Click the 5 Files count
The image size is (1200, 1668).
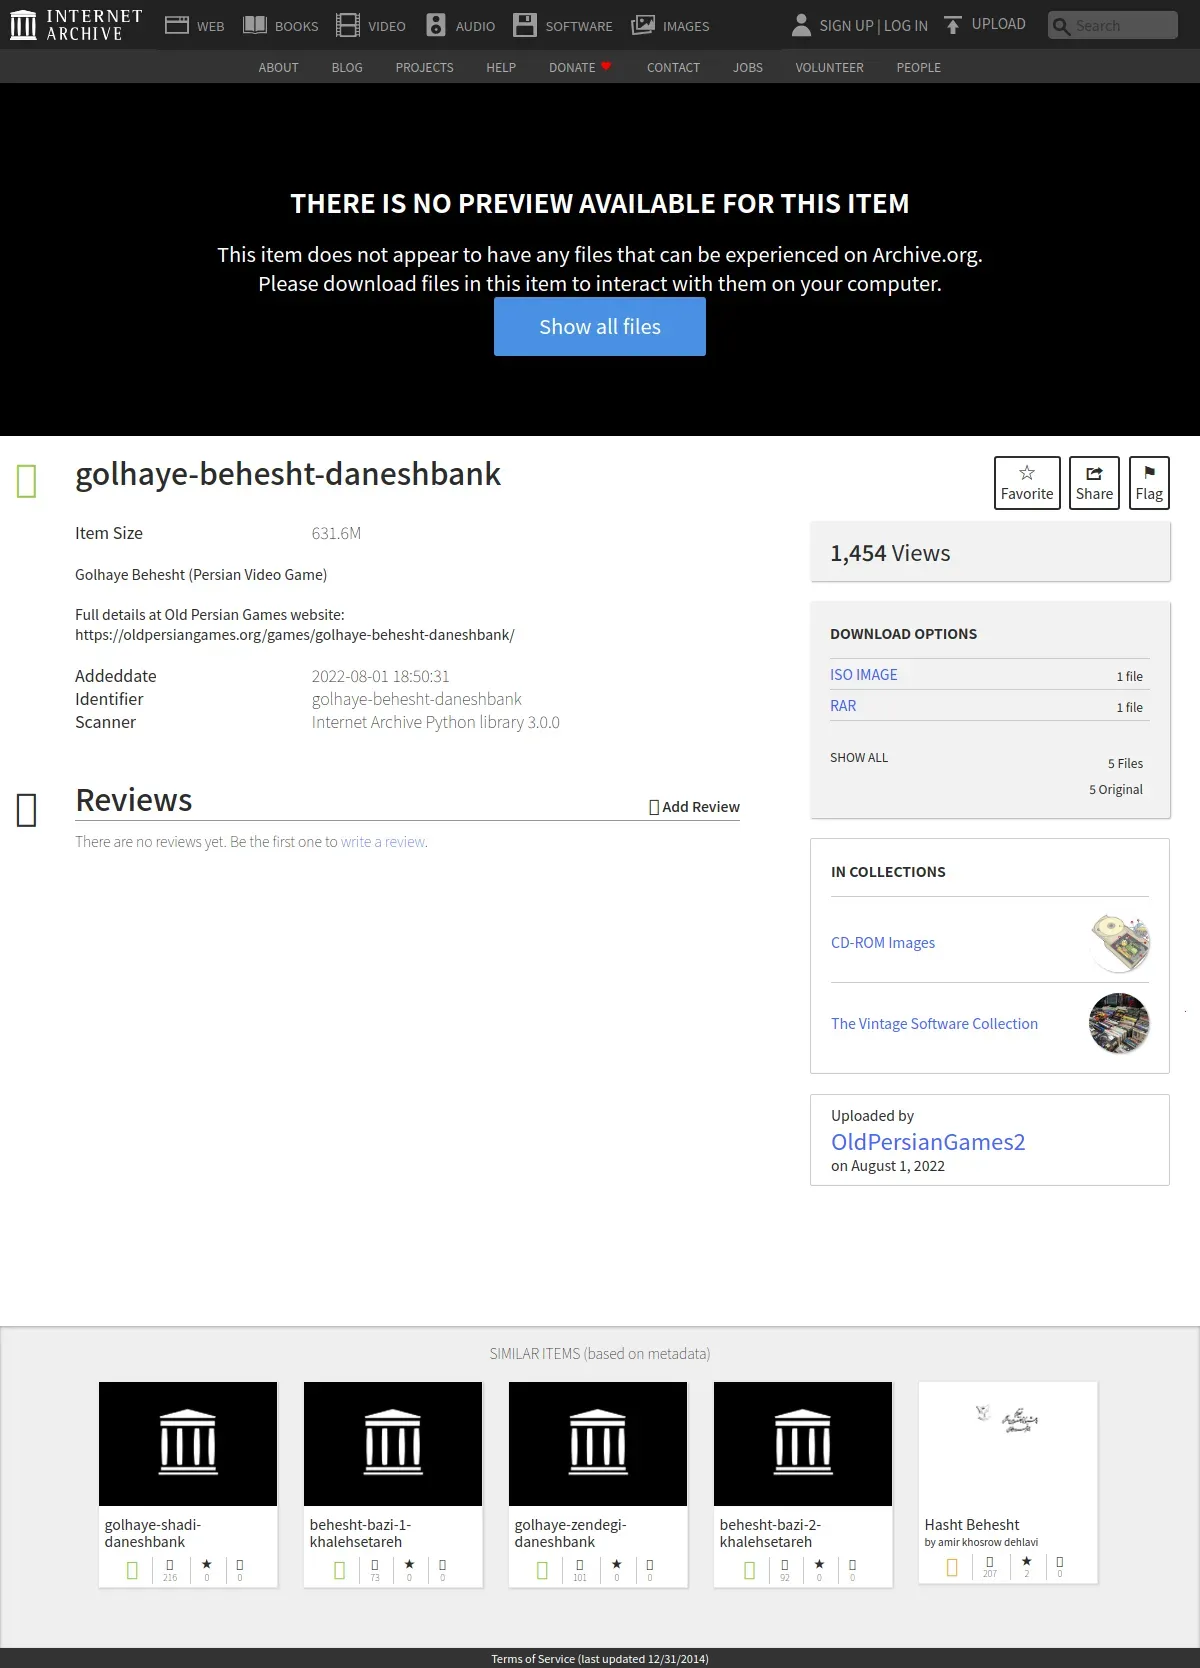click(1125, 764)
